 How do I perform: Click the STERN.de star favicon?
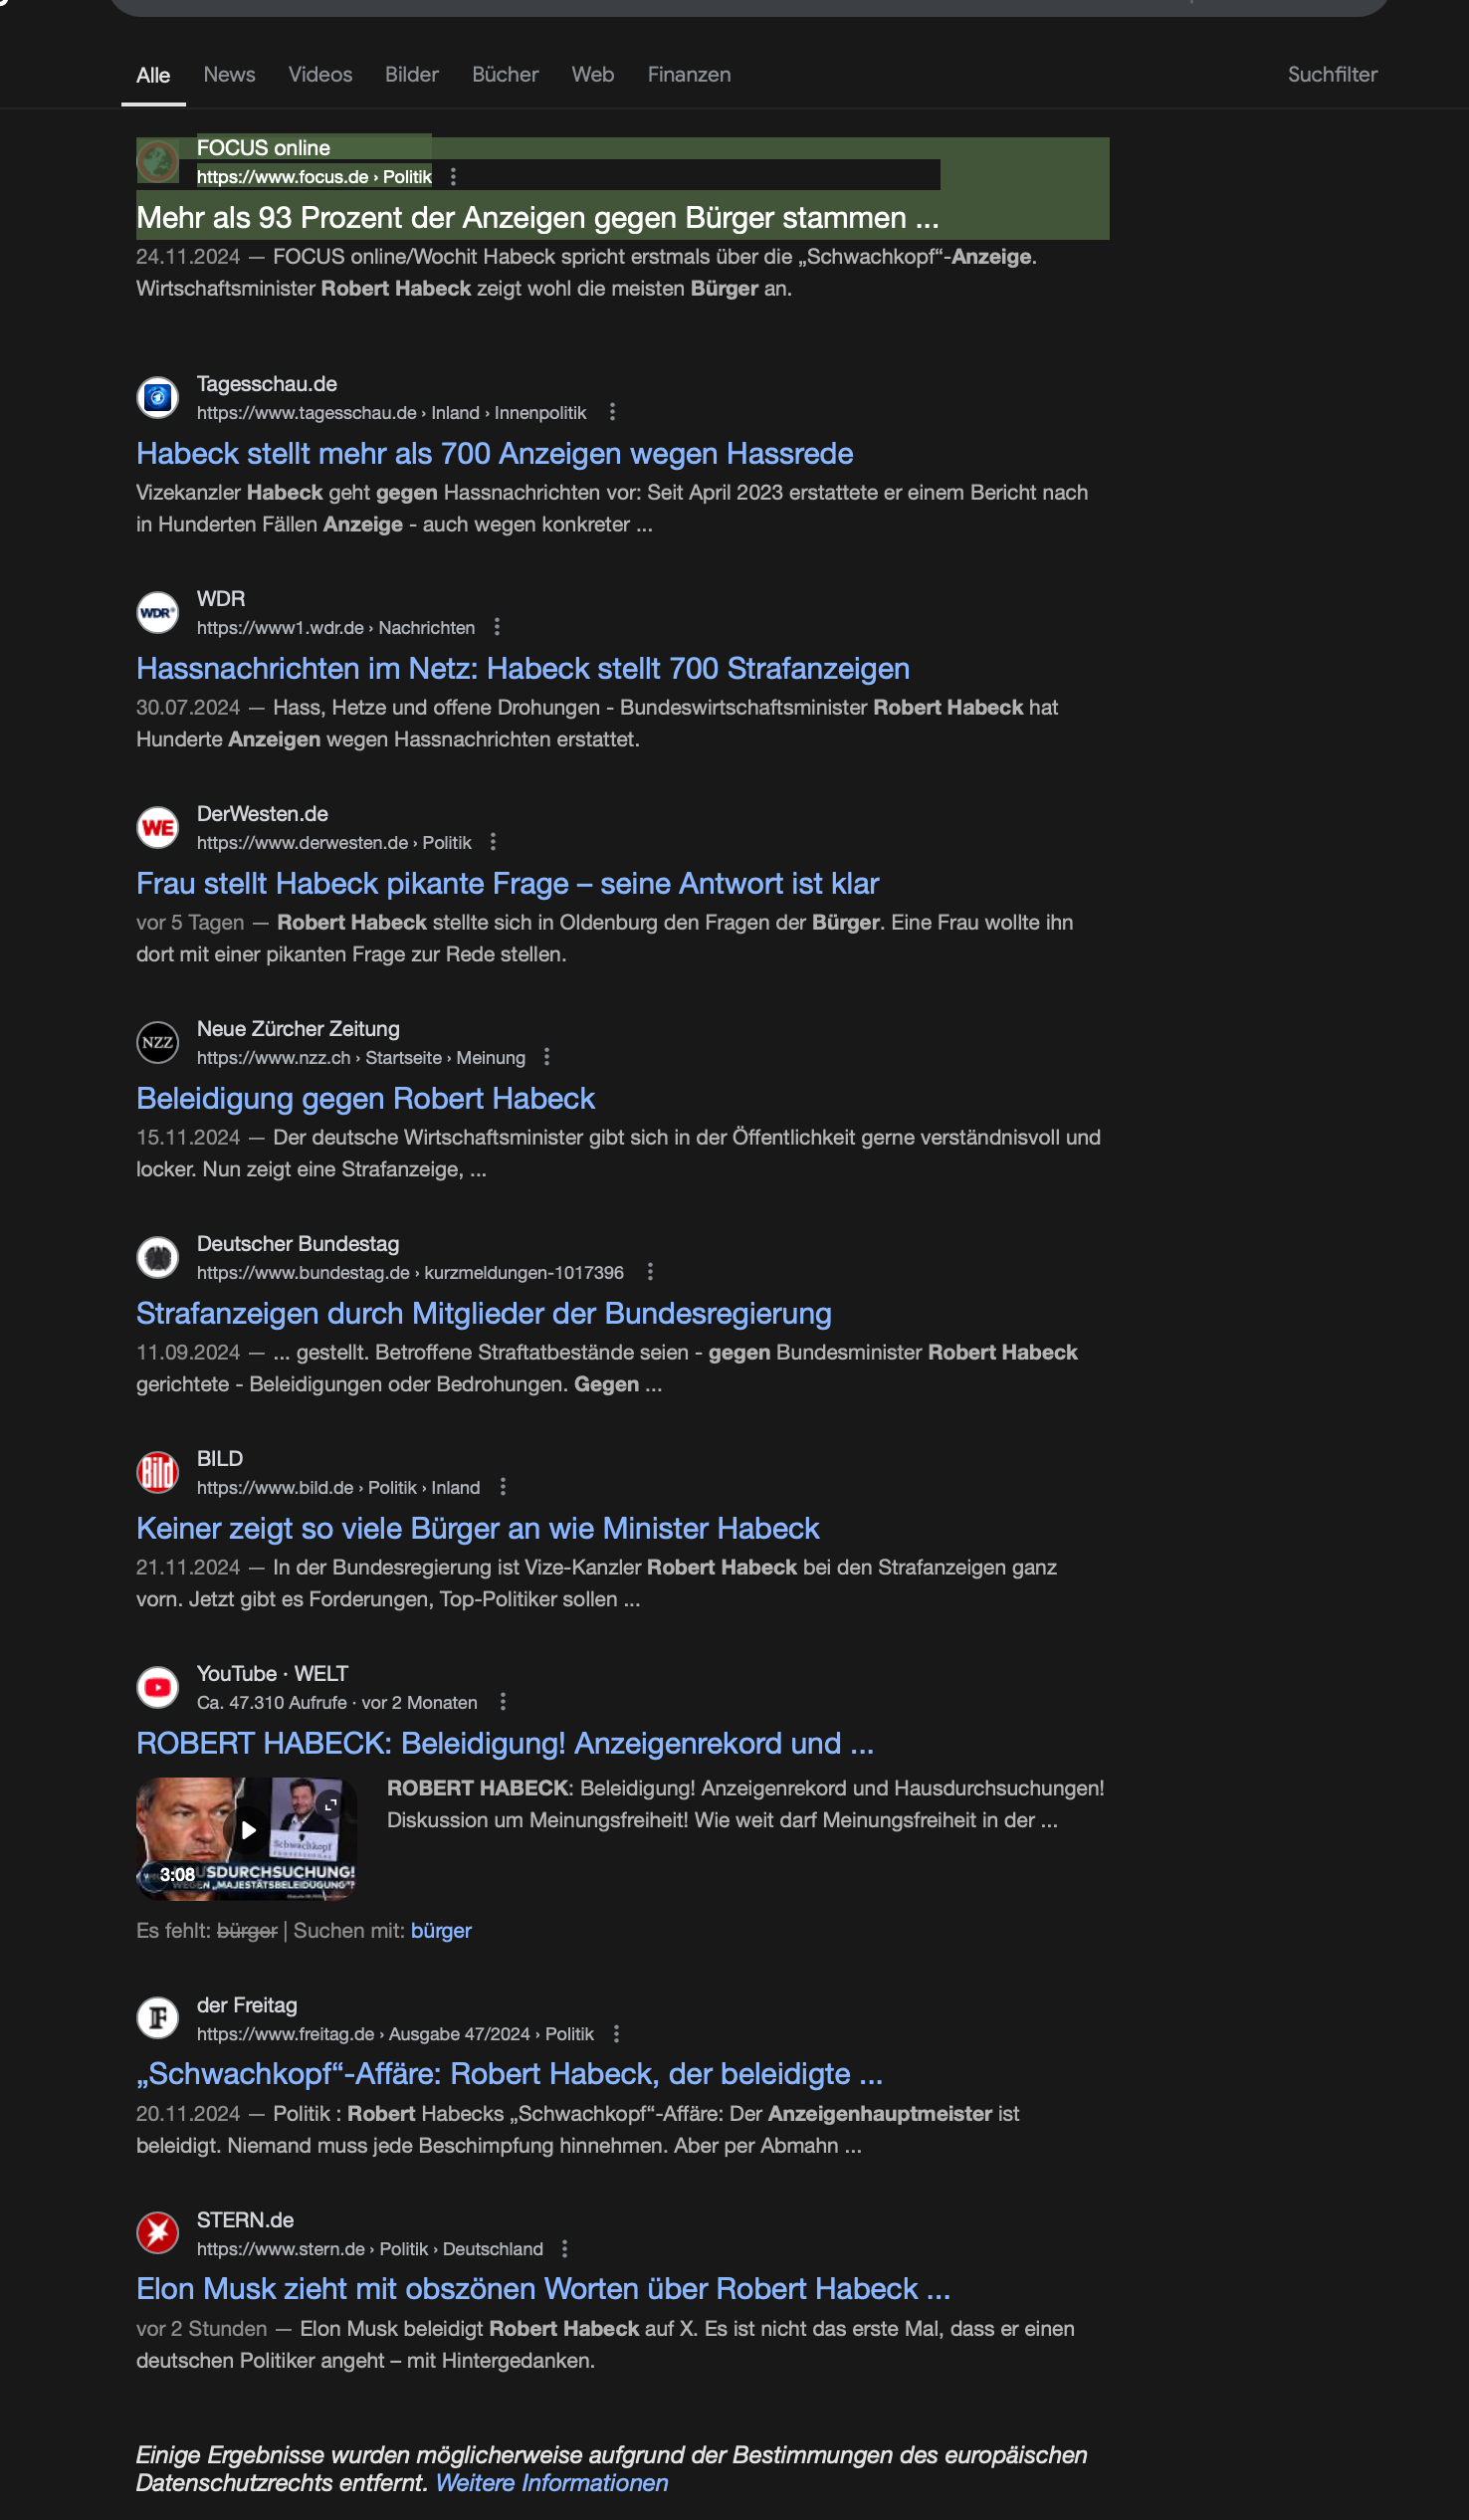coord(157,2233)
